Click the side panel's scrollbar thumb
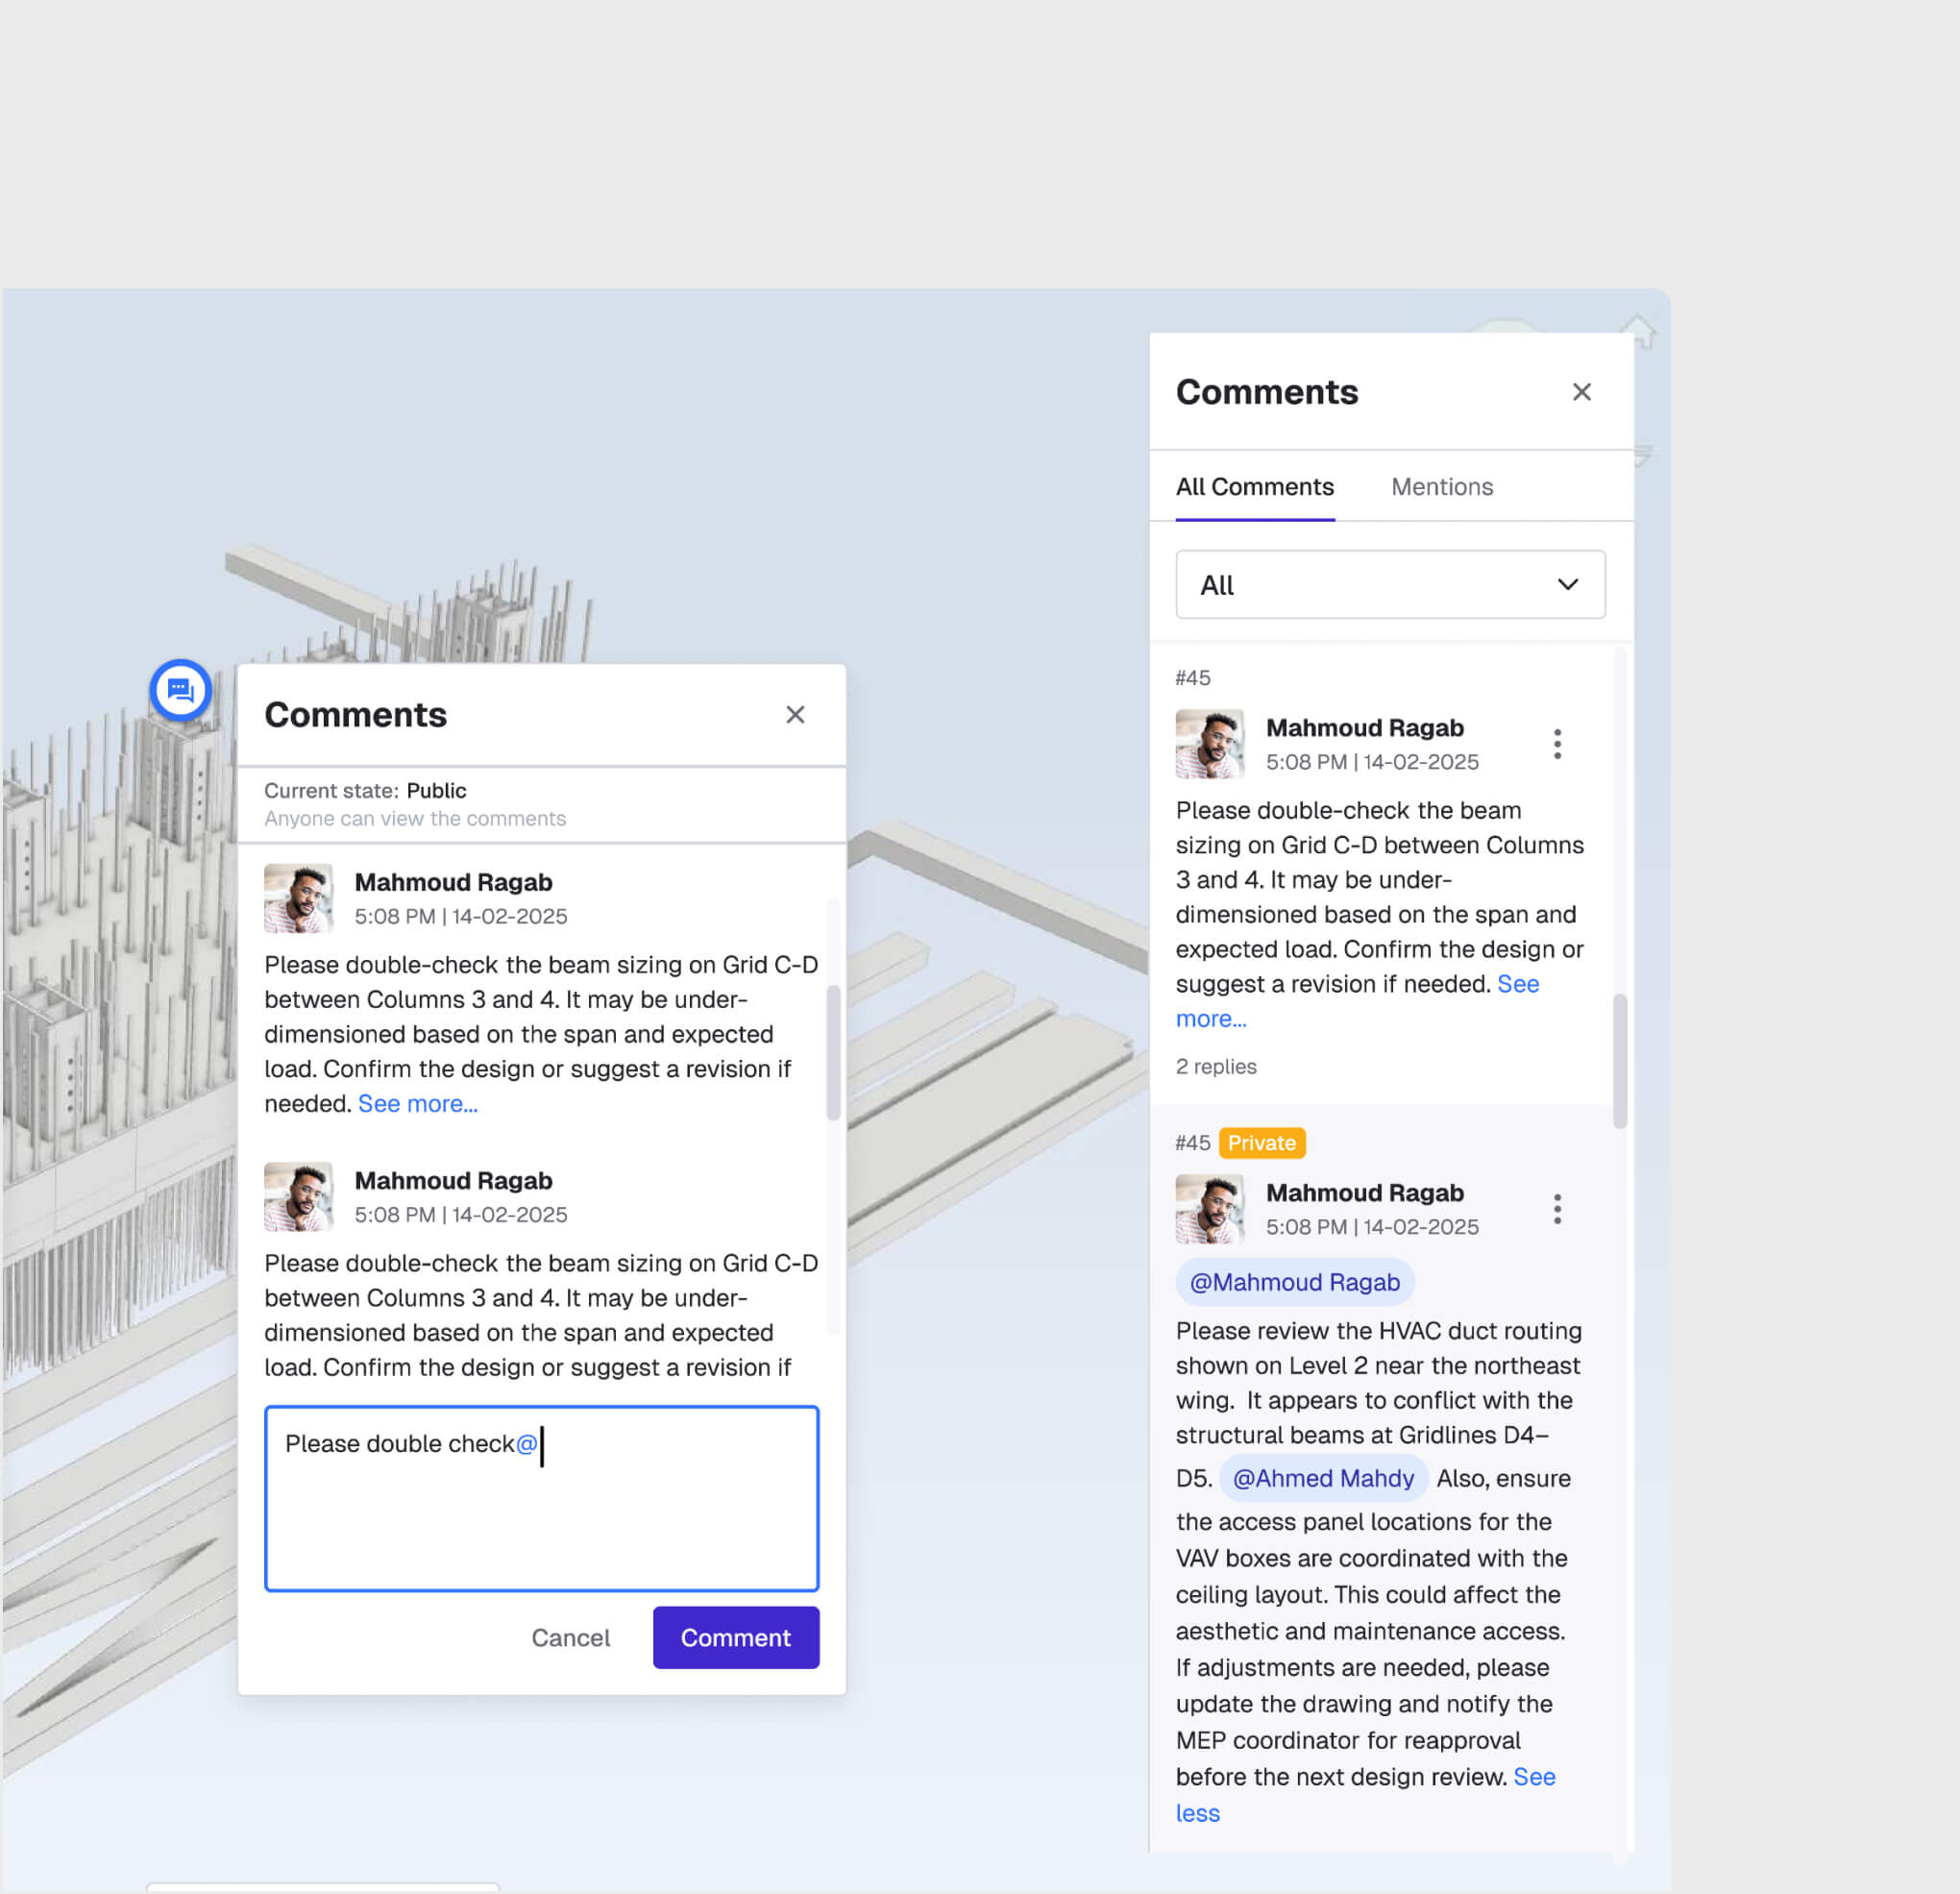The image size is (1960, 1894). pyautogui.click(x=1619, y=1060)
